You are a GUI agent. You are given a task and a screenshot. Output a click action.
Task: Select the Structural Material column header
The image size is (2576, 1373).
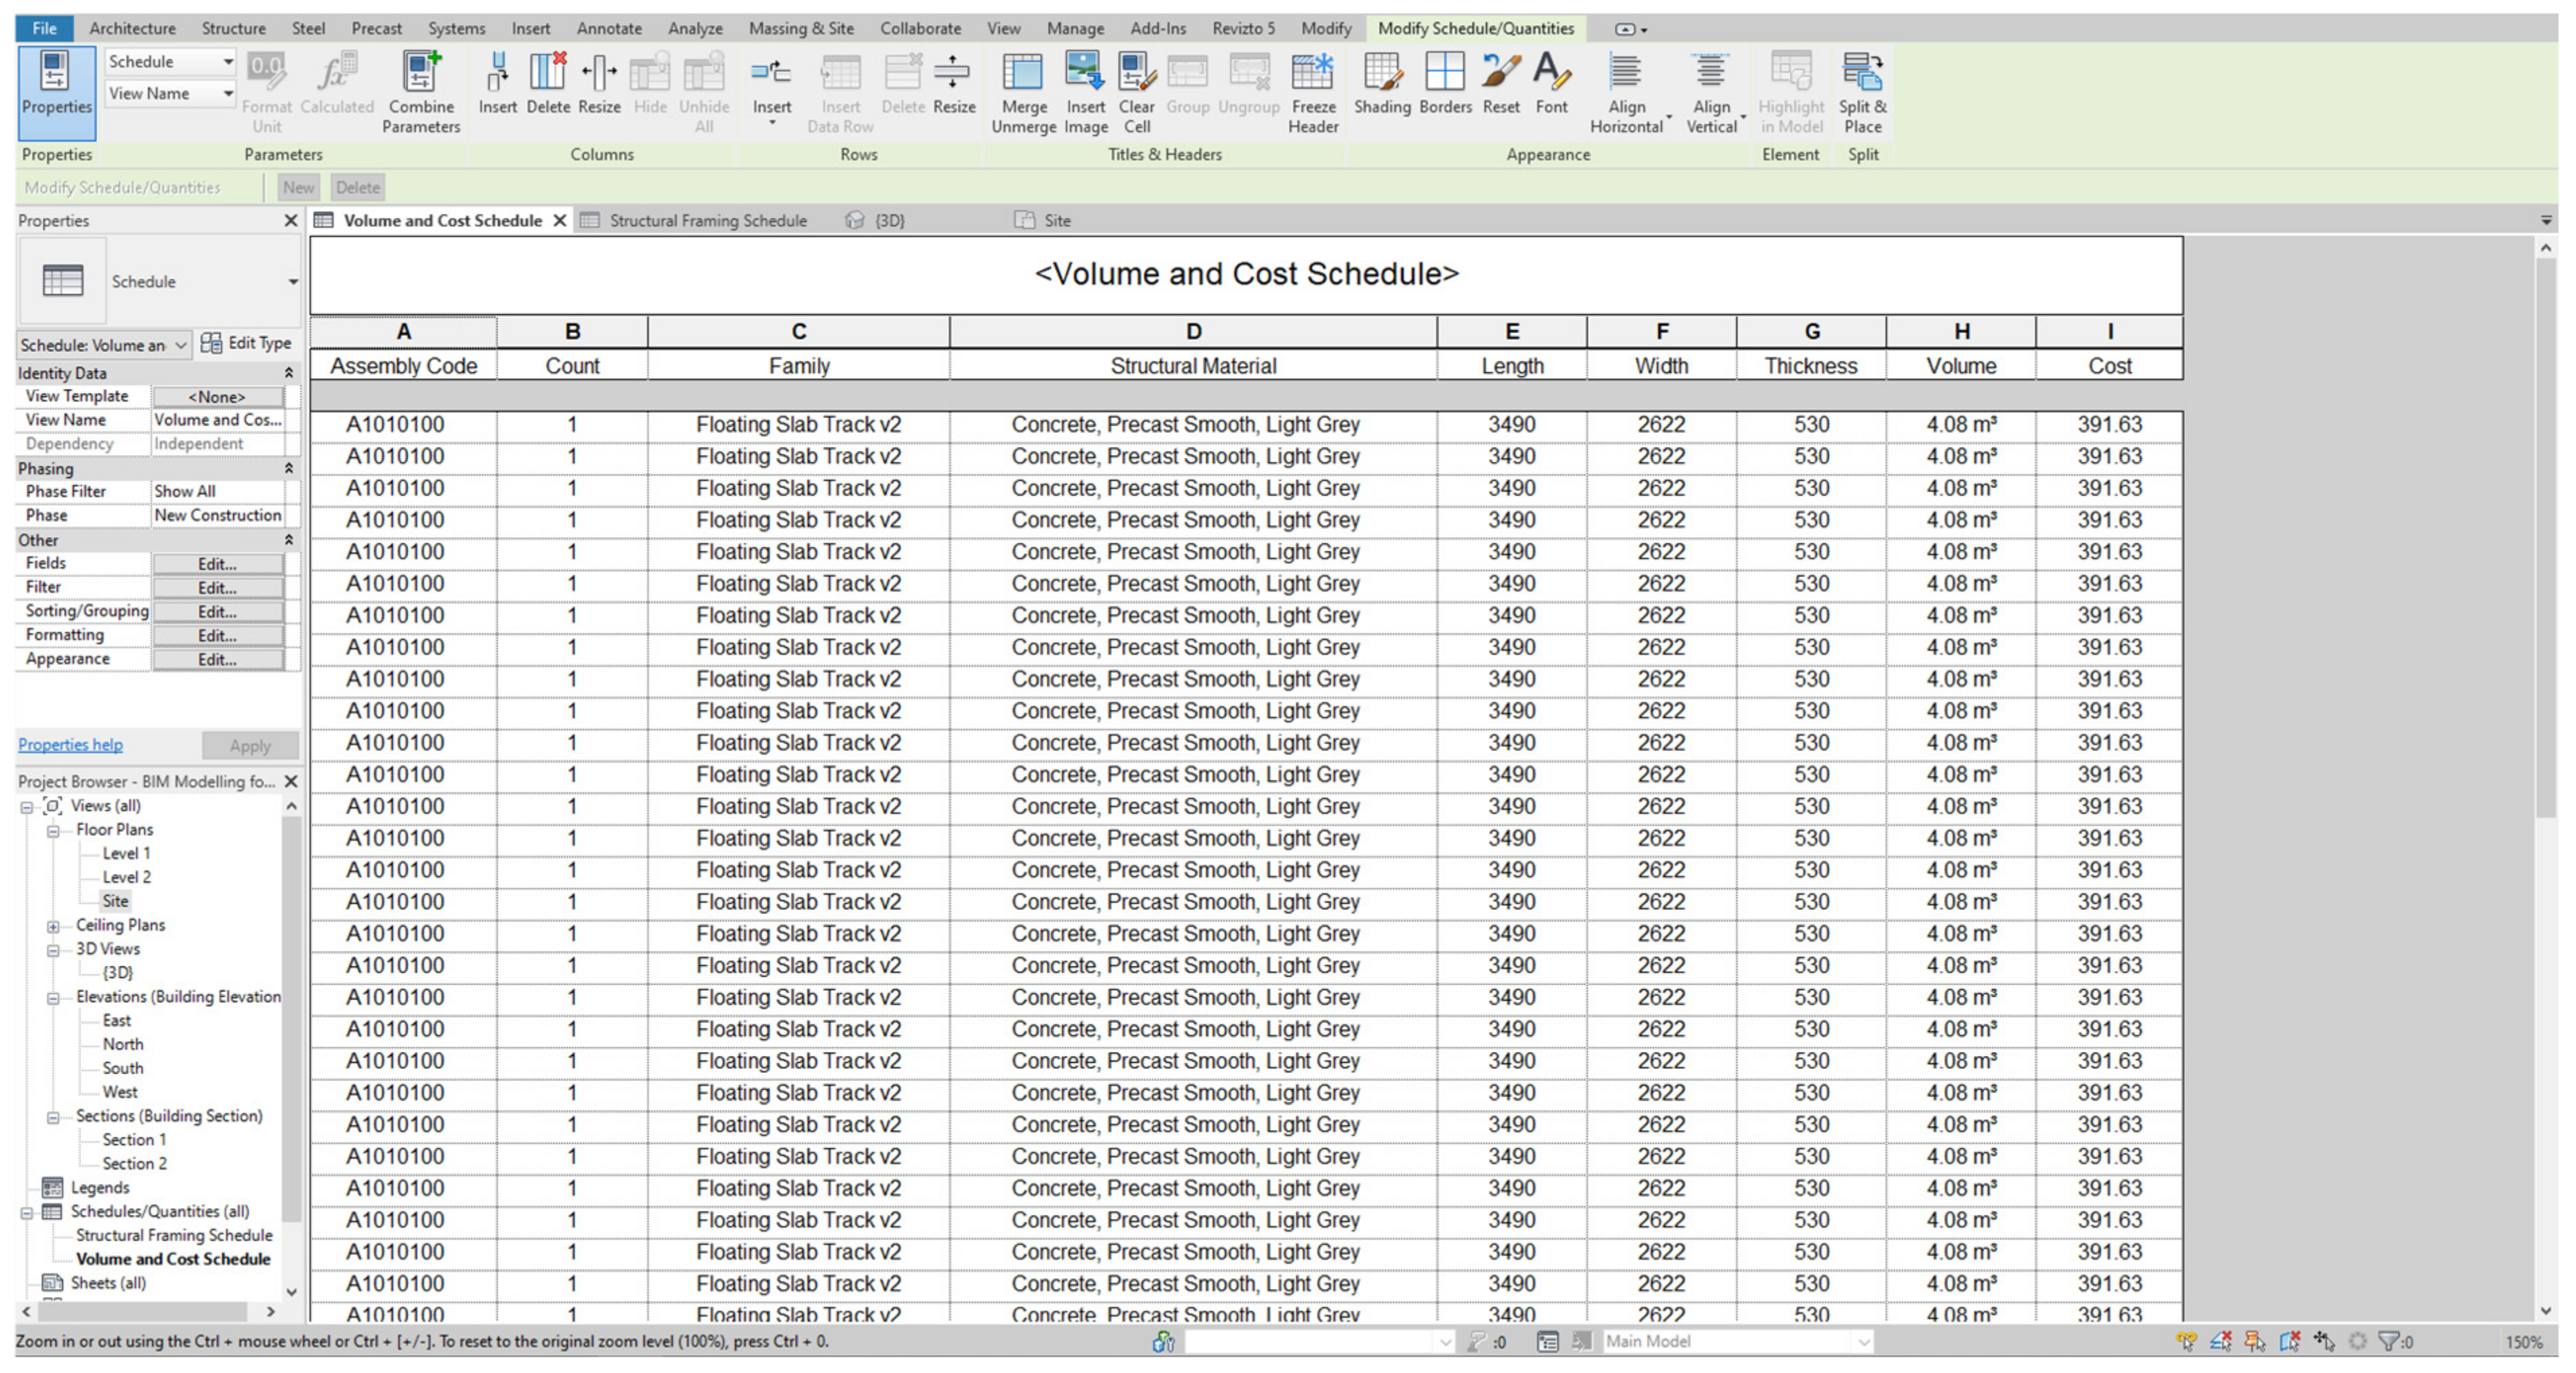1193,366
